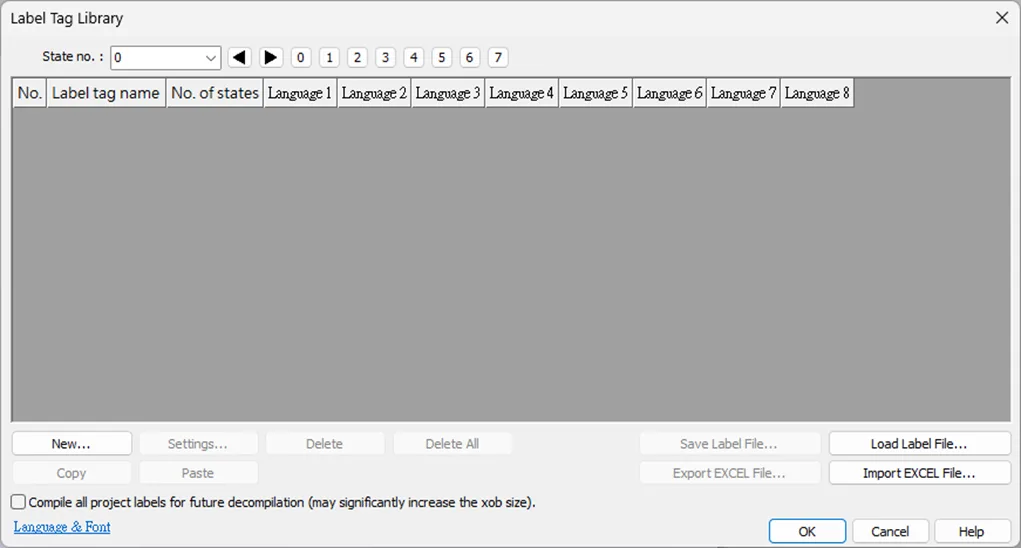Close the Label Tag Library dialog
1021x548 pixels.
click(x=1002, y=18)
